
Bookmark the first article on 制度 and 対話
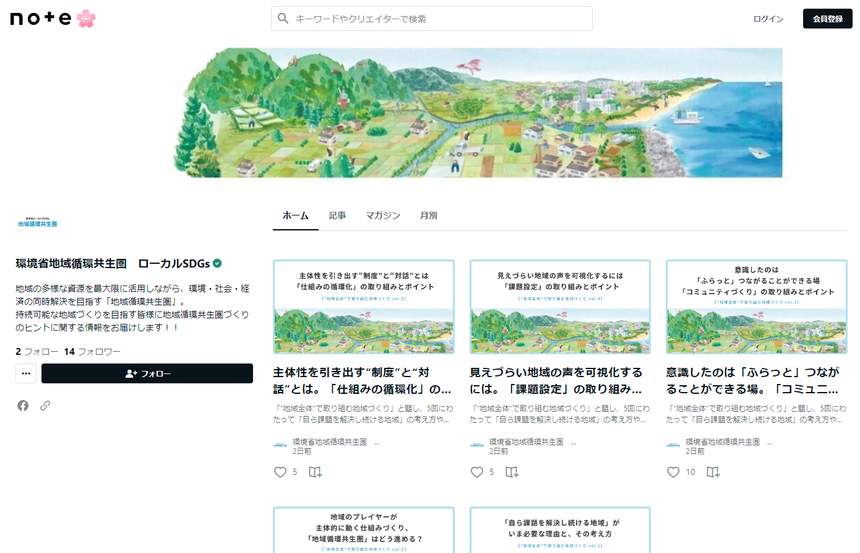click(315, 472)
